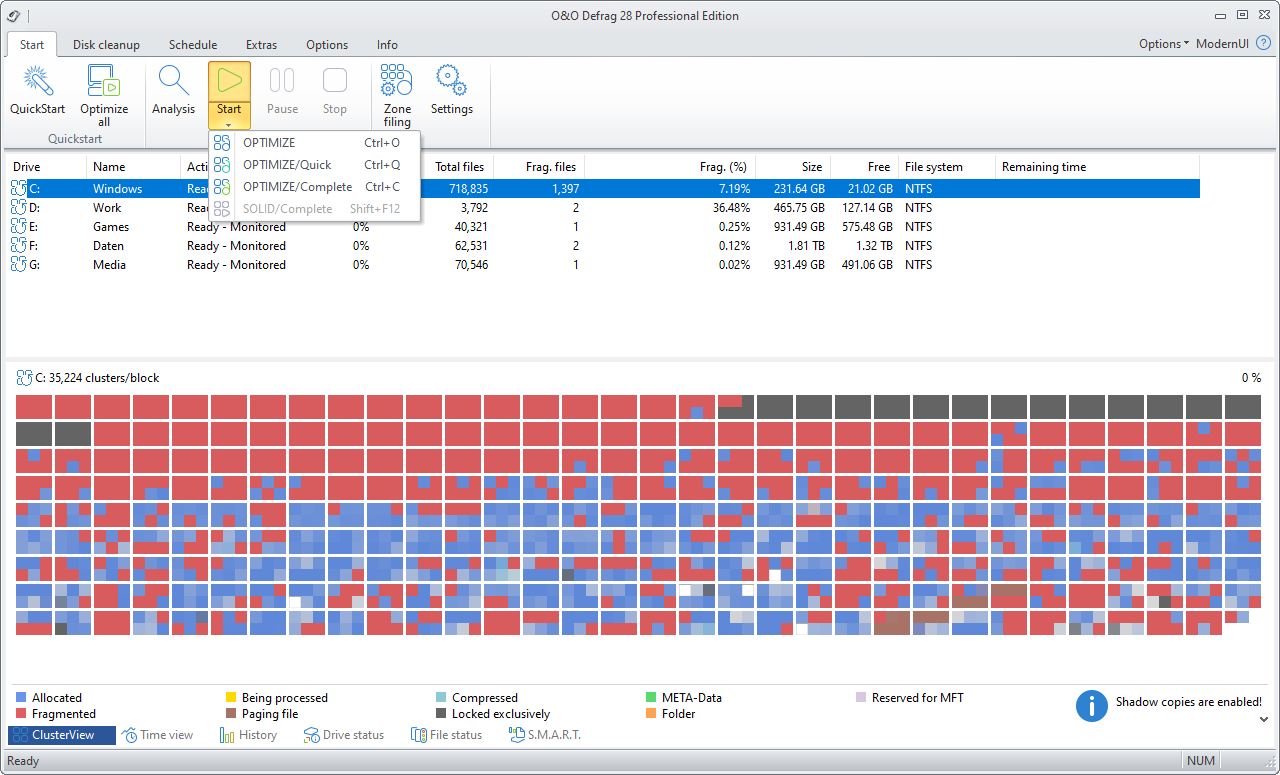Click the ModernUI link
This screenshot has height=775, width=1280.
(x=1222, y=44)
